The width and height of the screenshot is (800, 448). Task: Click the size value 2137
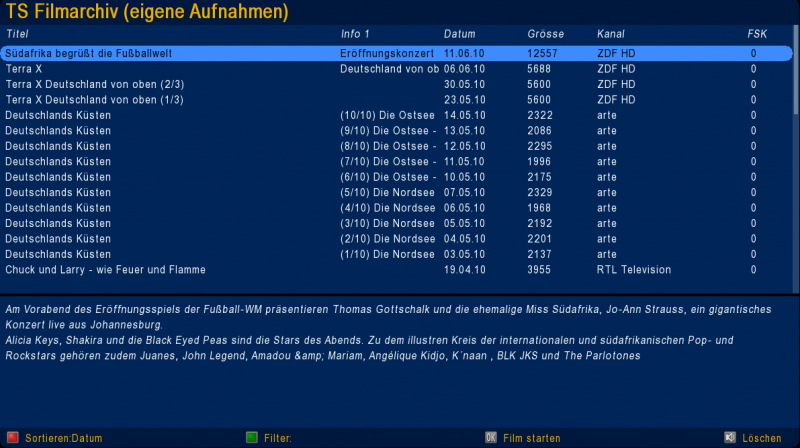(539, 254)
